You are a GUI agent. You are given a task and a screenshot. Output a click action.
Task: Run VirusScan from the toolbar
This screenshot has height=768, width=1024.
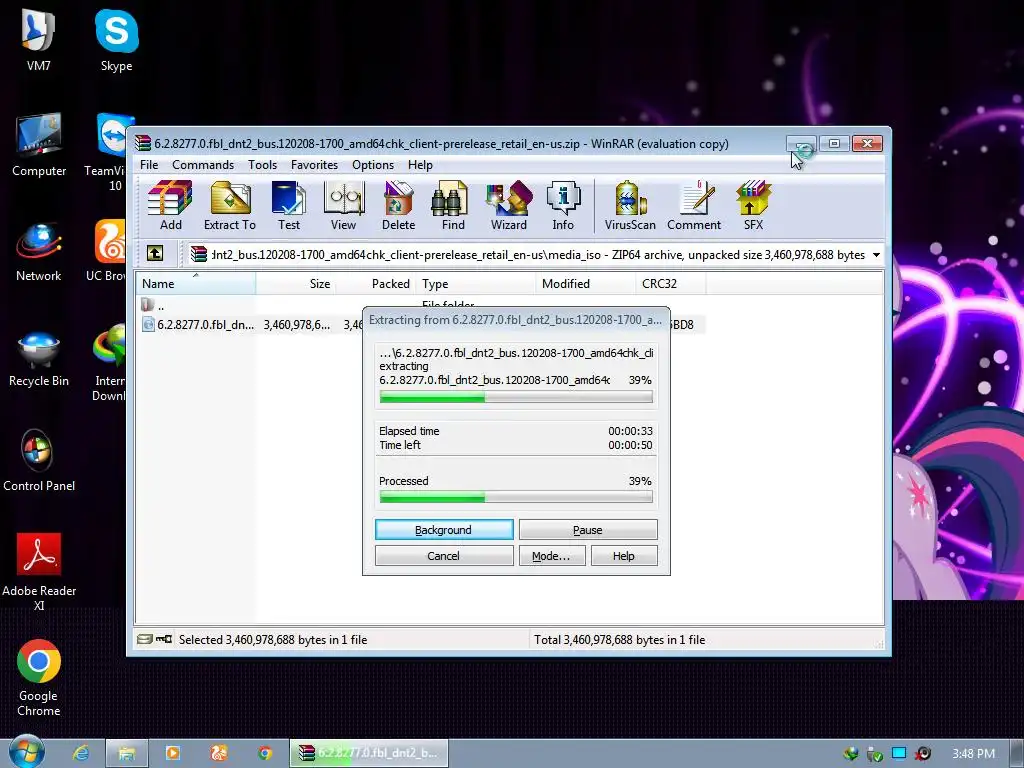[x=630, y=206]
